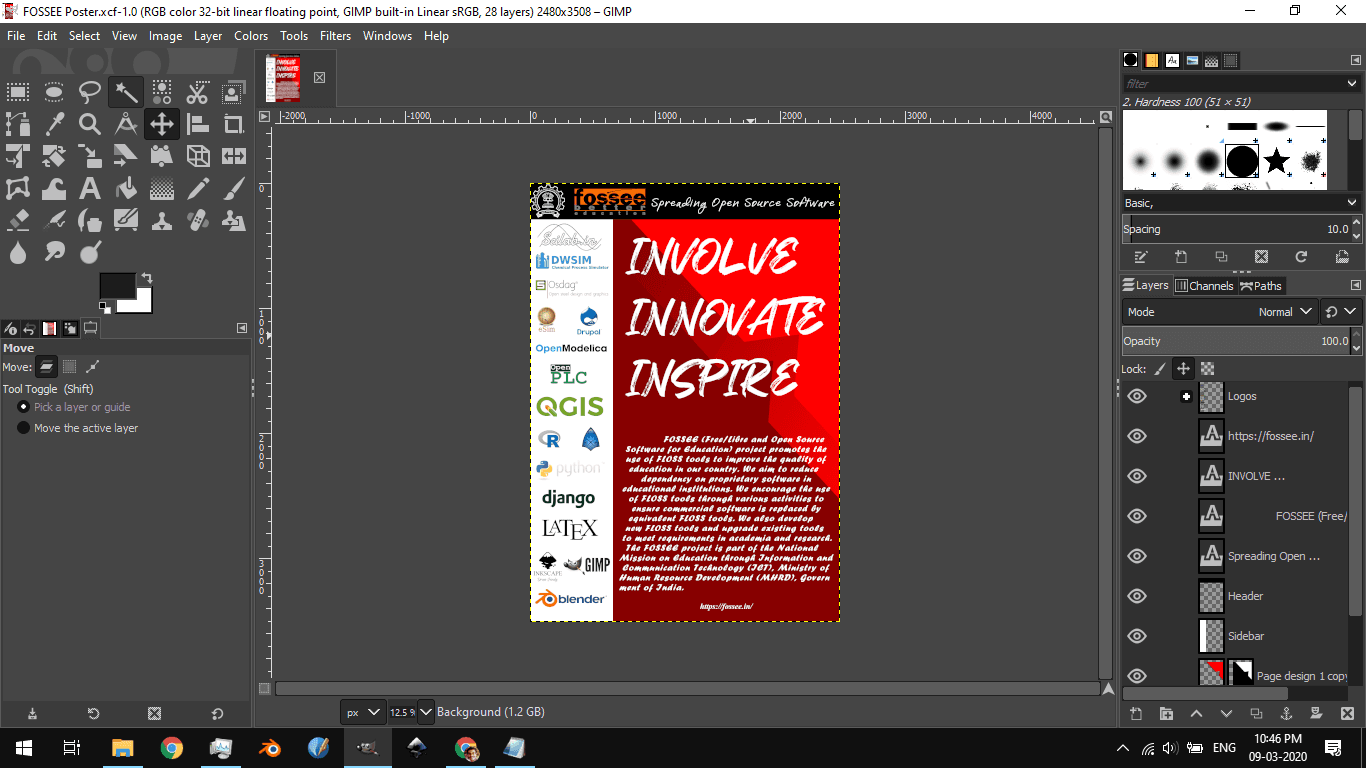The width and height of the screenshot is (1366, 768).
Task: Select the Ellipse Select tool
Action: 54,92
